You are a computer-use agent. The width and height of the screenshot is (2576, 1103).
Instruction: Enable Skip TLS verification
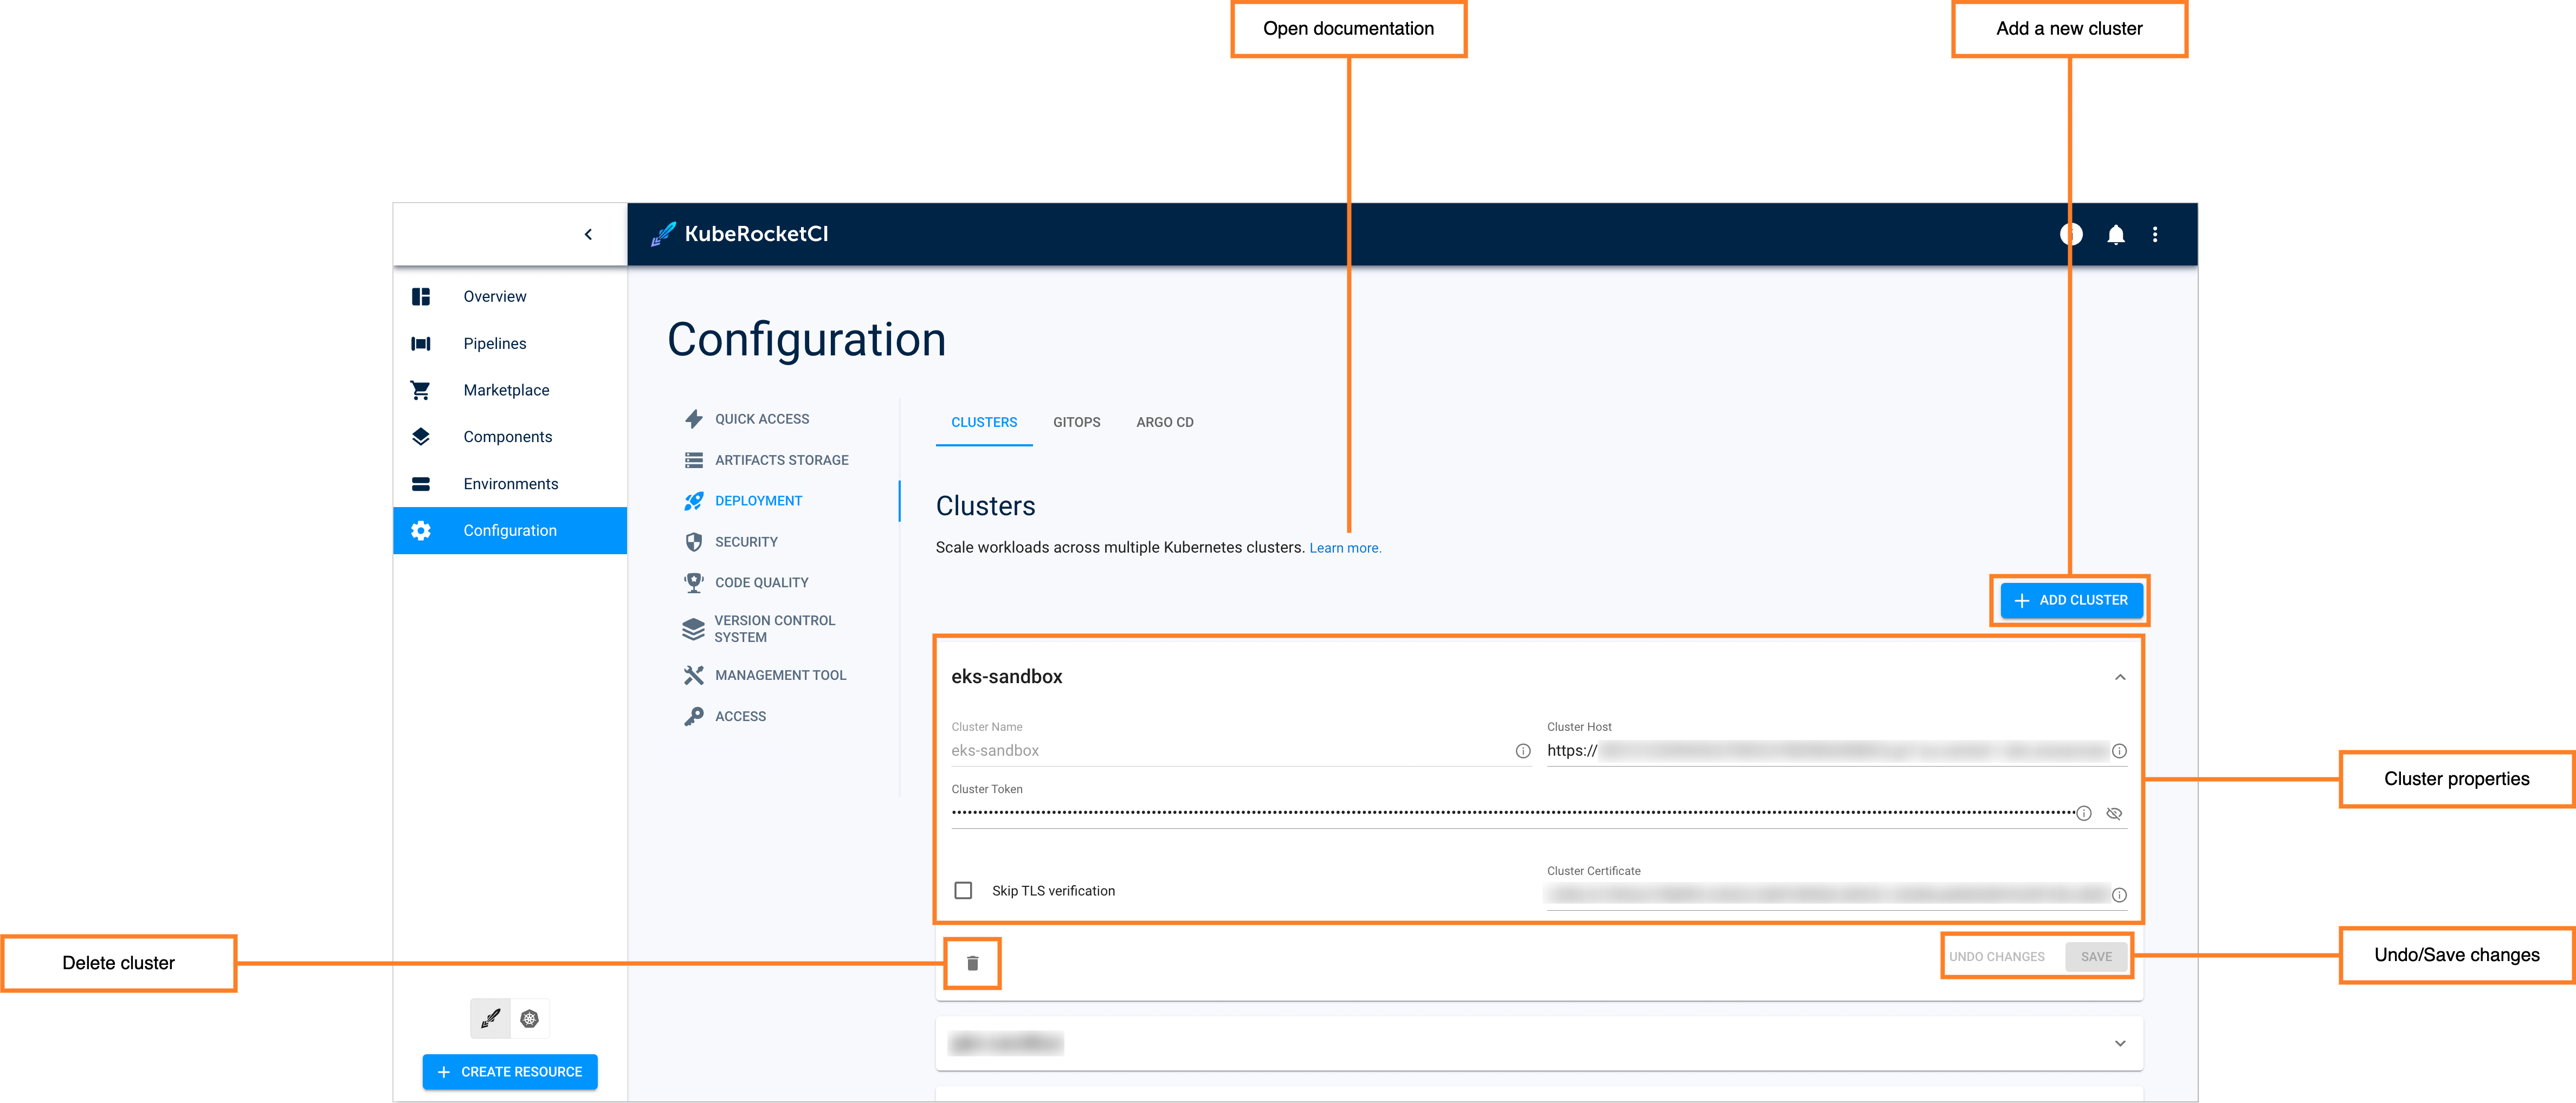click(963, 890)
